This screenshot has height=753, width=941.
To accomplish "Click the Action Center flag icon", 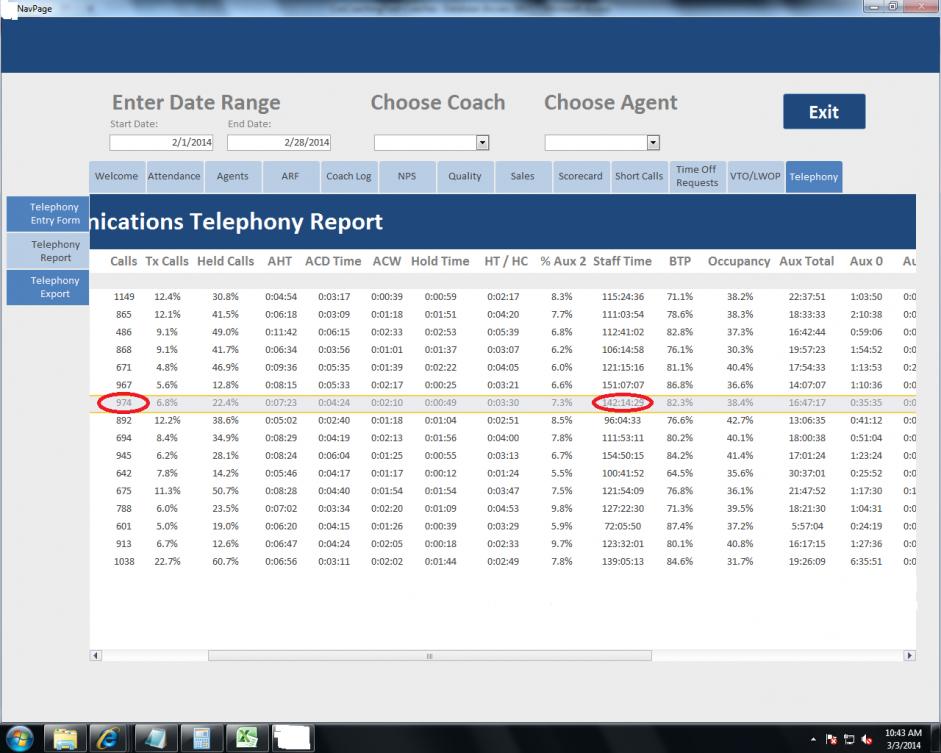I will click(831, 739).
